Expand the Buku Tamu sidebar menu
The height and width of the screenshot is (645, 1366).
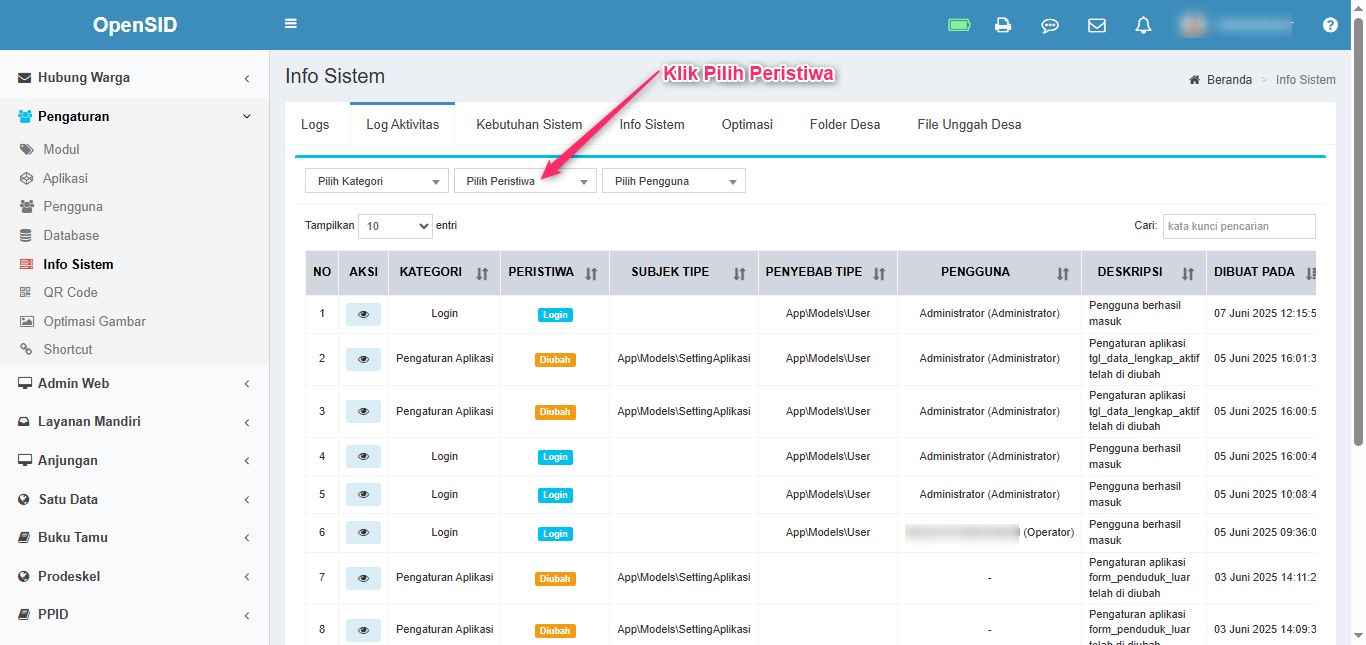(x=134, y=537)
